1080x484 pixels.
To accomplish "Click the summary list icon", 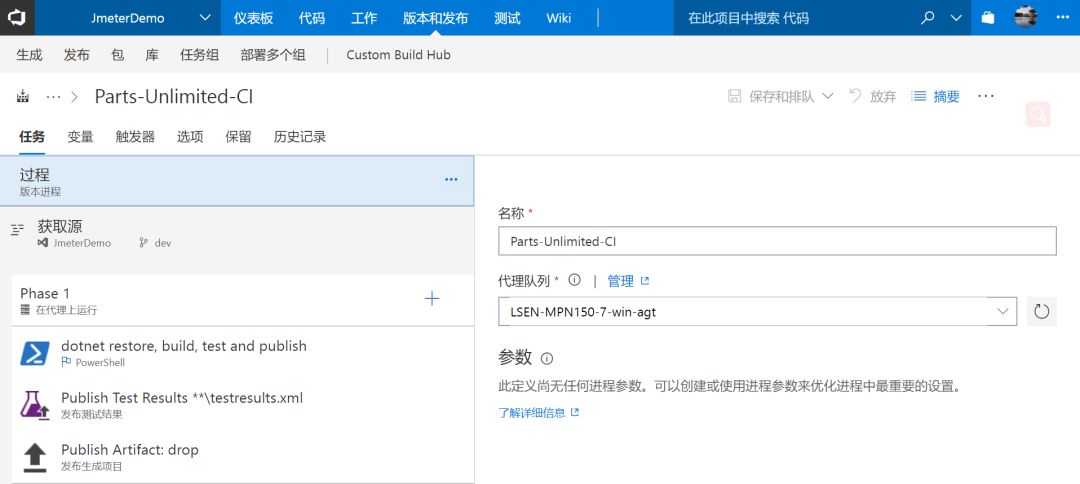I will click(918, 96).
